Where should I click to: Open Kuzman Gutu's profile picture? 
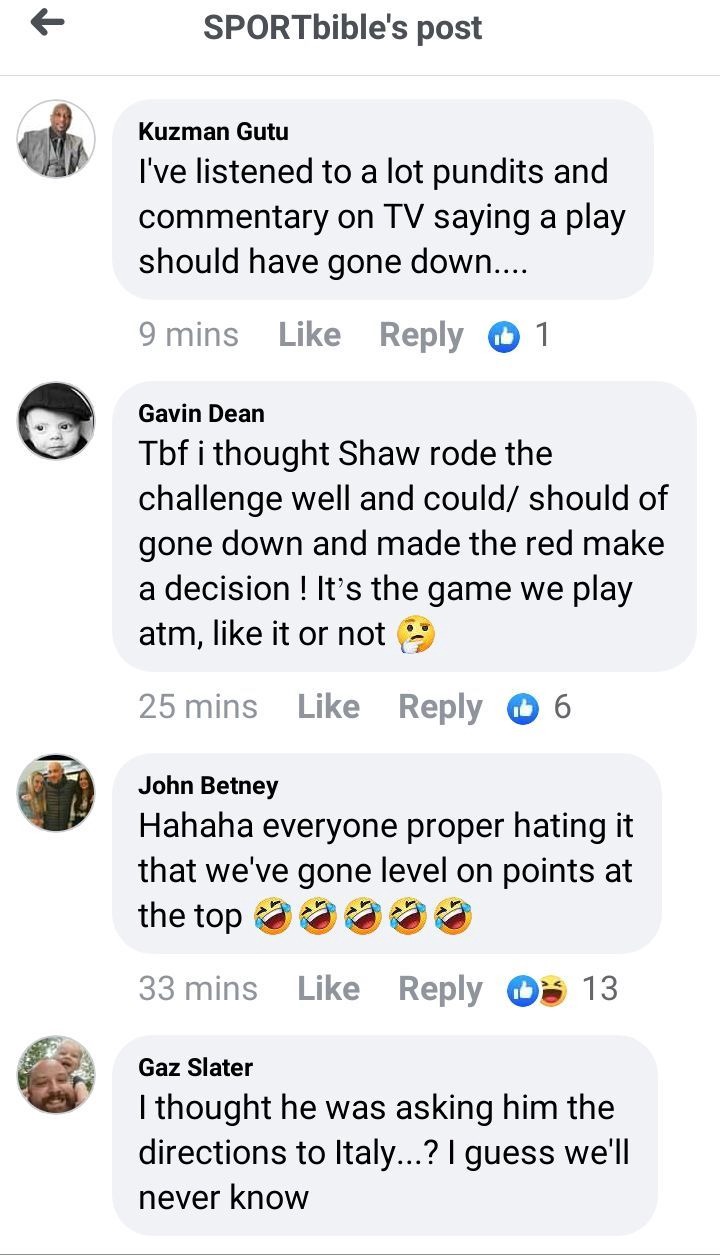click(x=57, y=139)
